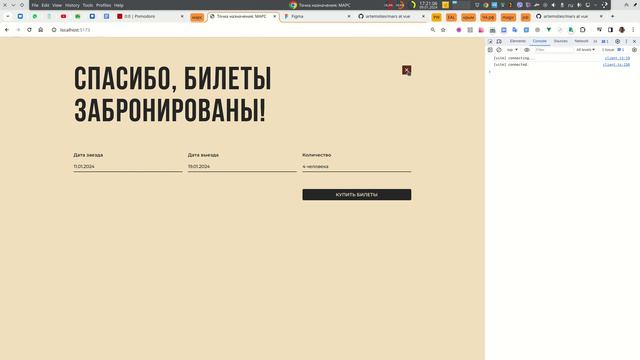Open the system clock showing 17:21

pos(428,5)
